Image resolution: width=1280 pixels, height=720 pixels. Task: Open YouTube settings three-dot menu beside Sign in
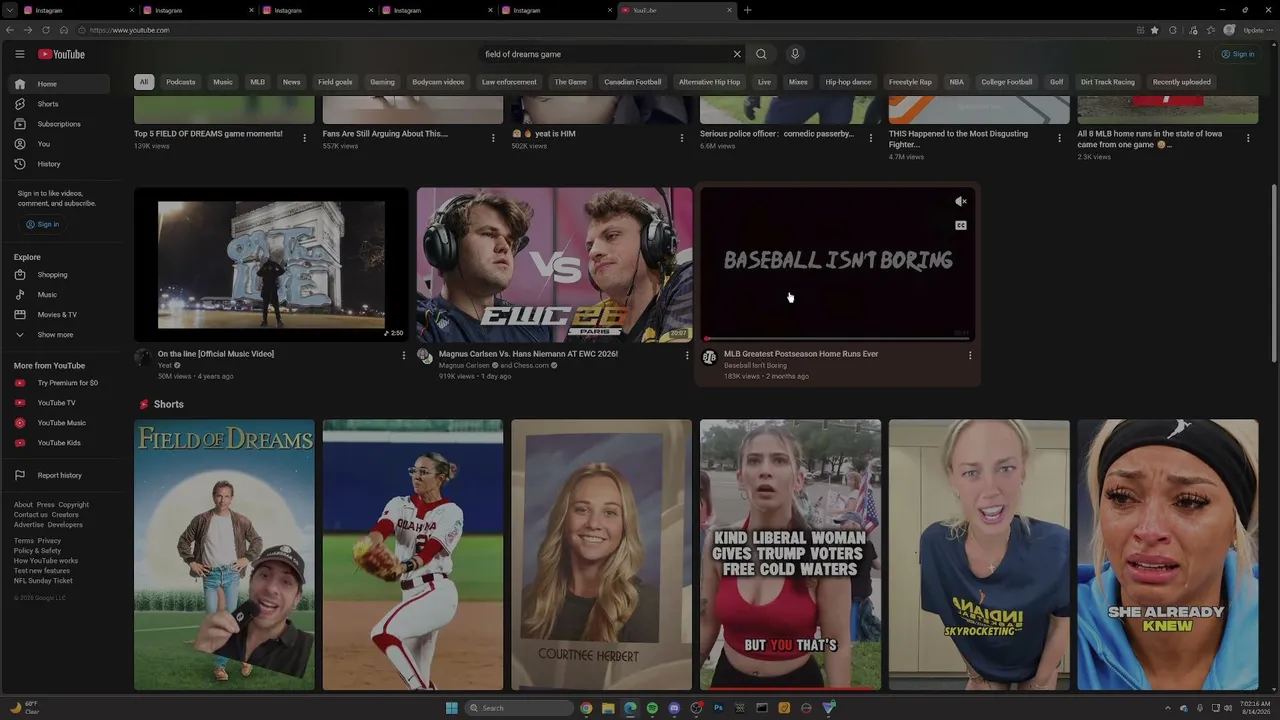(x=1199, y=54)
